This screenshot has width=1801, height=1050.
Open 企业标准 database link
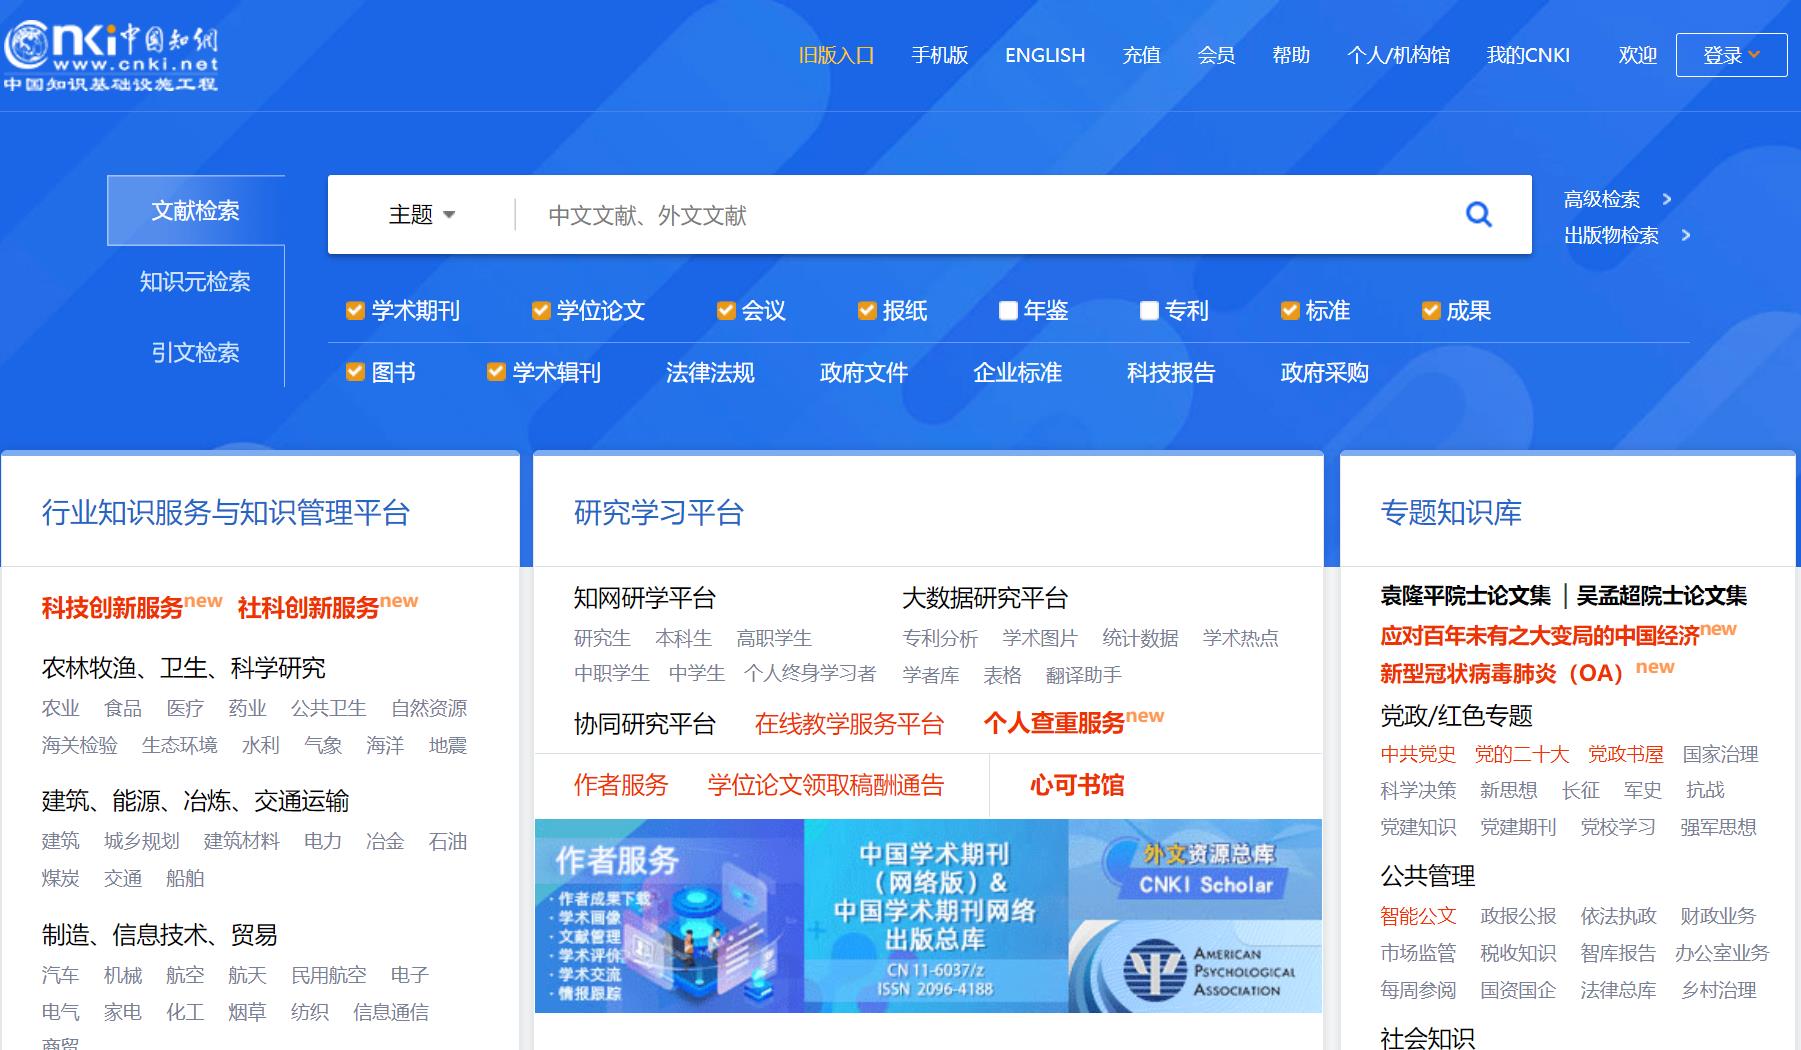coord(1017,372)
